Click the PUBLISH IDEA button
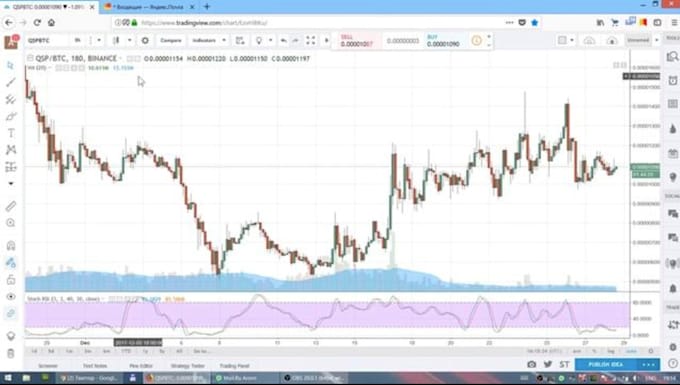The width and height of the screenshot is (680, 385). [x=605, y=365]
